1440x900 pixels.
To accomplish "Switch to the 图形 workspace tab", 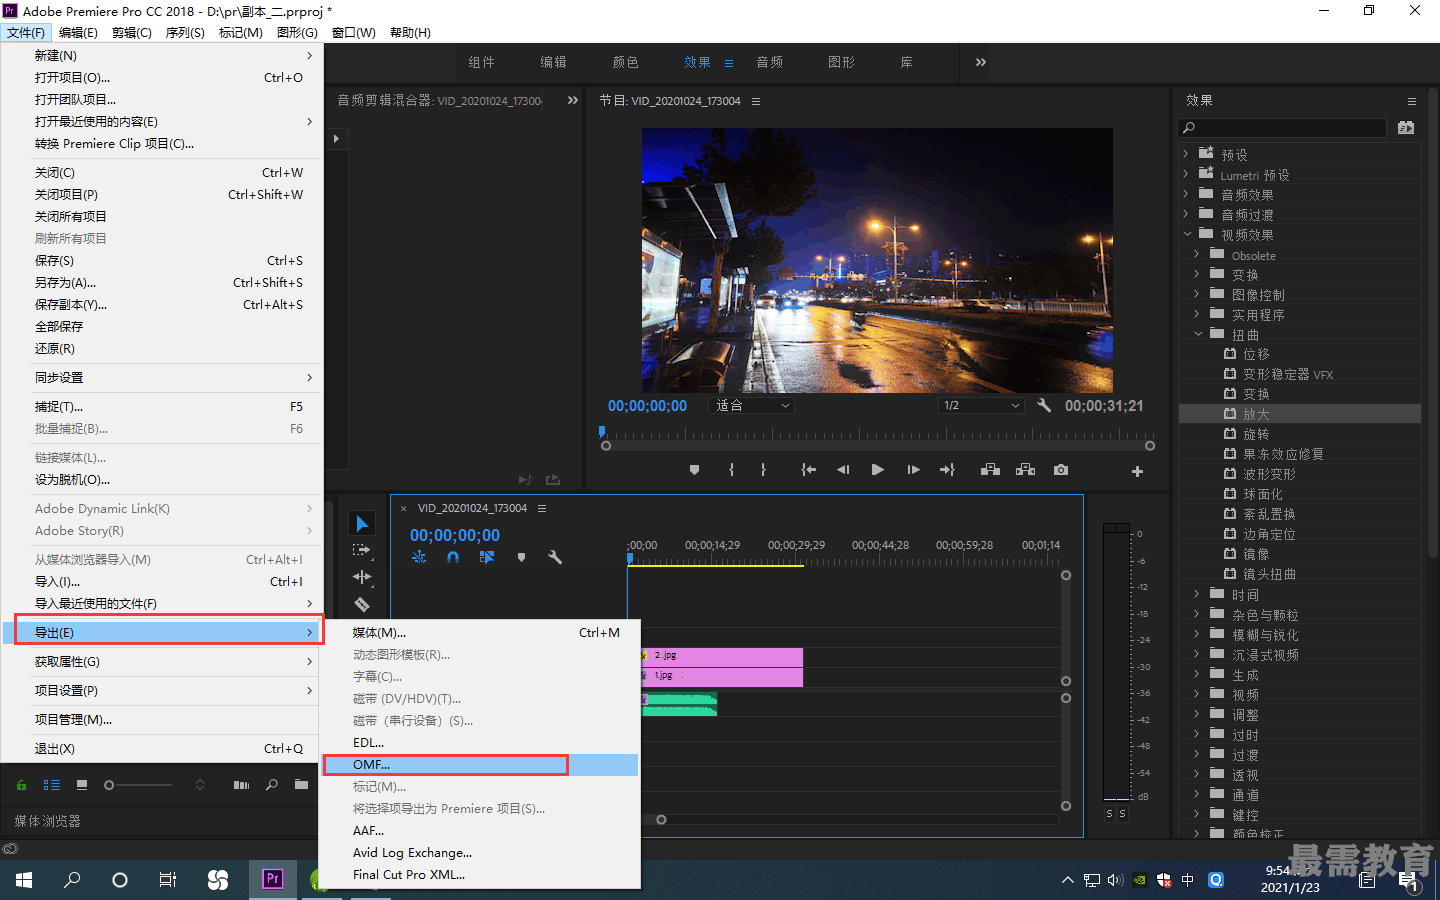I will click(841, 62).
